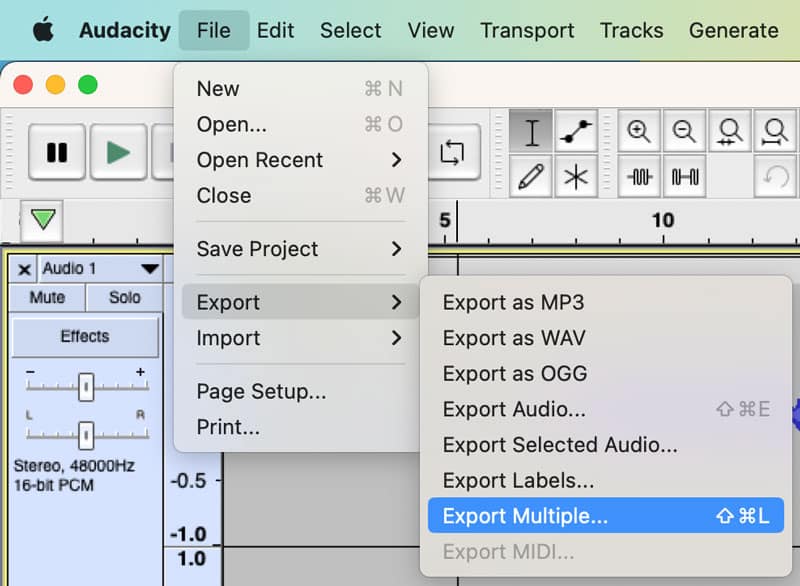Image resolution: width=800 pixels, height=586 pixels.
Task: Select the Draw (pencil) tool
Action: (531, 176)
